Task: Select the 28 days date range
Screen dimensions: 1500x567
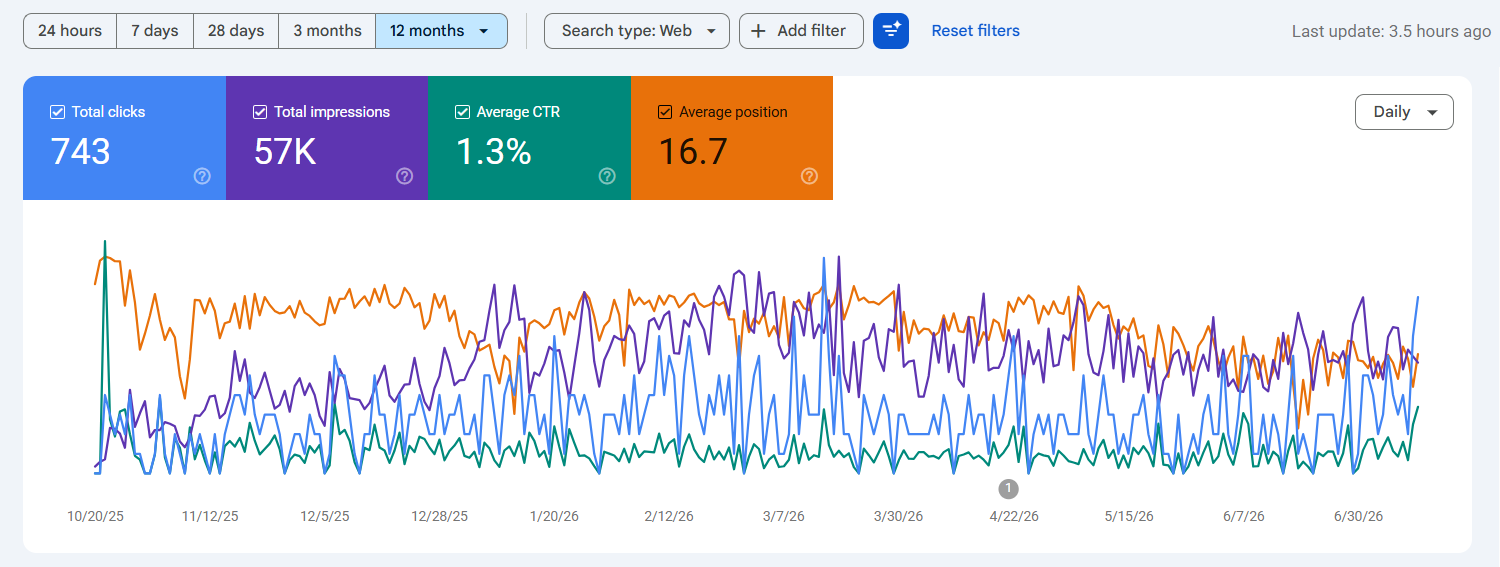Action: tap(236, 31)
